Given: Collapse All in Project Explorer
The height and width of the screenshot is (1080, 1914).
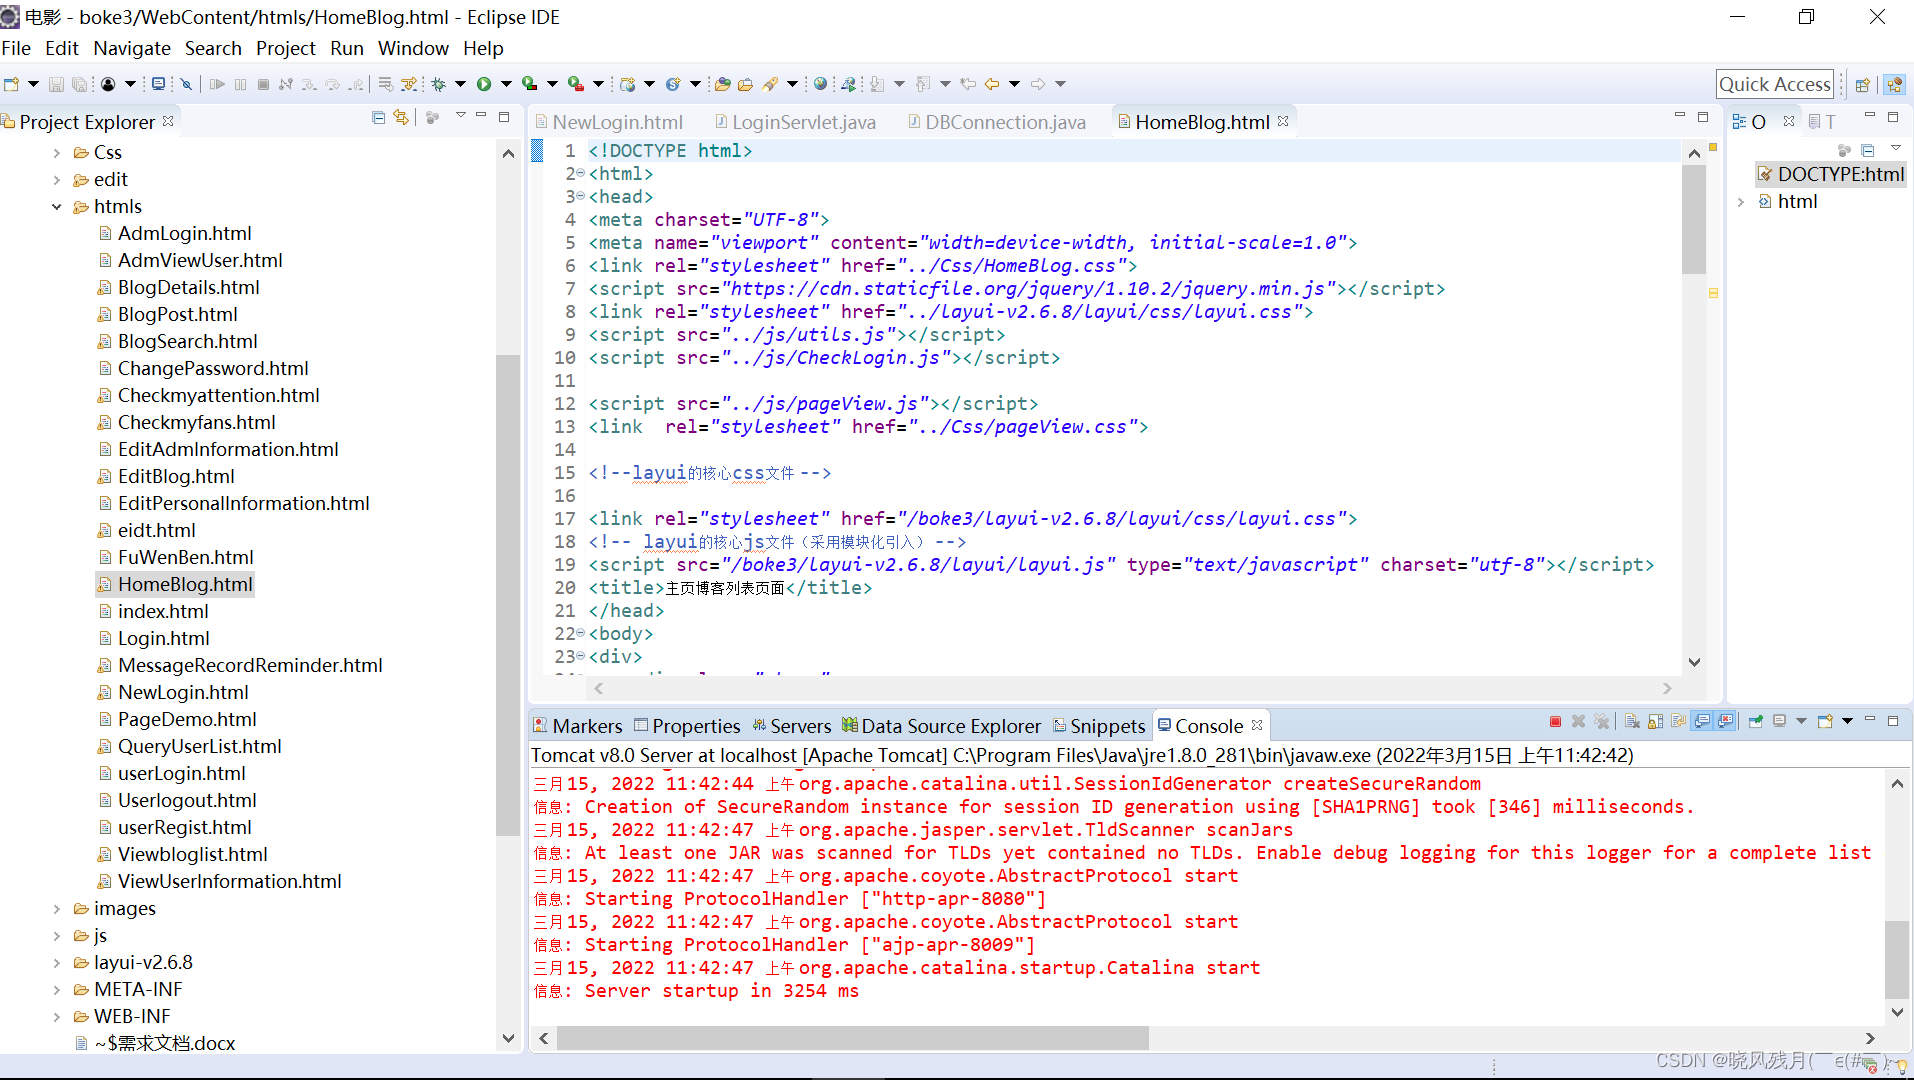Looking at the screenshot, I should point(378,117).
